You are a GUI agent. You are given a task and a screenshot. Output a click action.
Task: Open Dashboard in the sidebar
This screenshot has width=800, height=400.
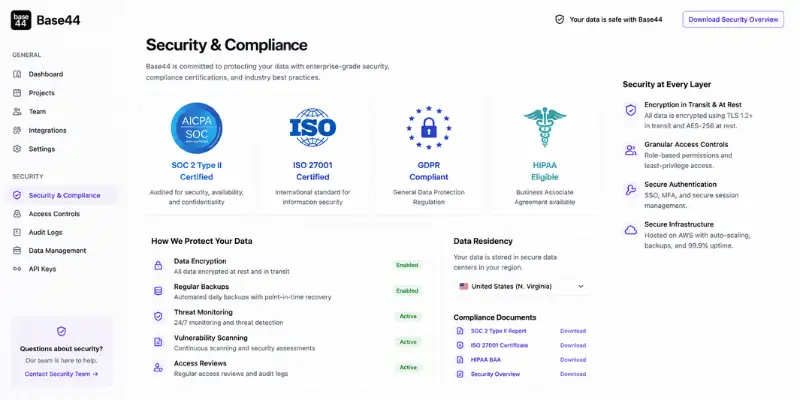point(46,74)
